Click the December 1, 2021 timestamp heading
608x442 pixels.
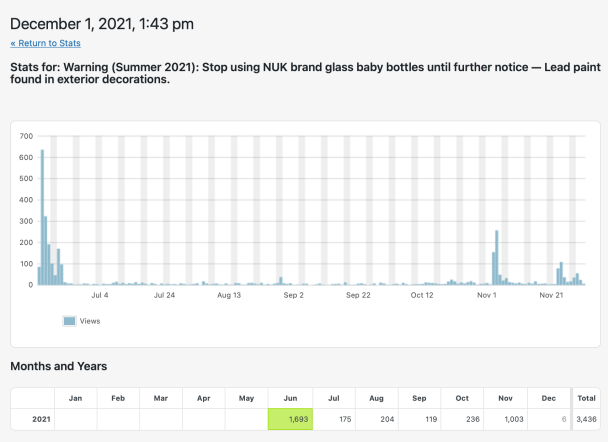[102, 24]
